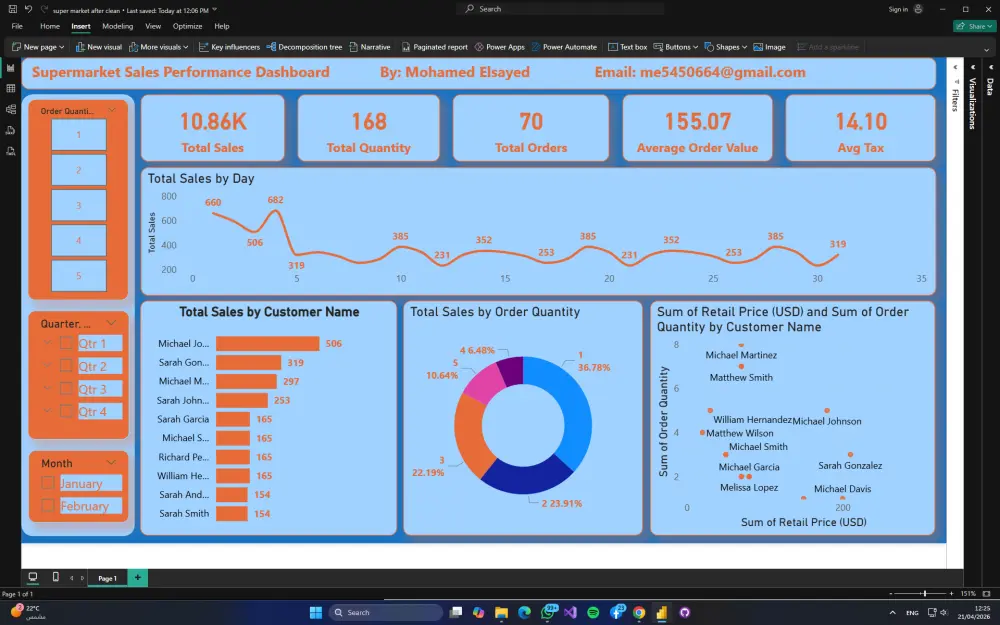Screen dimensions: 1000x625
Task: Select the Page 1 tab
Action: pyautogui.click(x=107, y=578)
